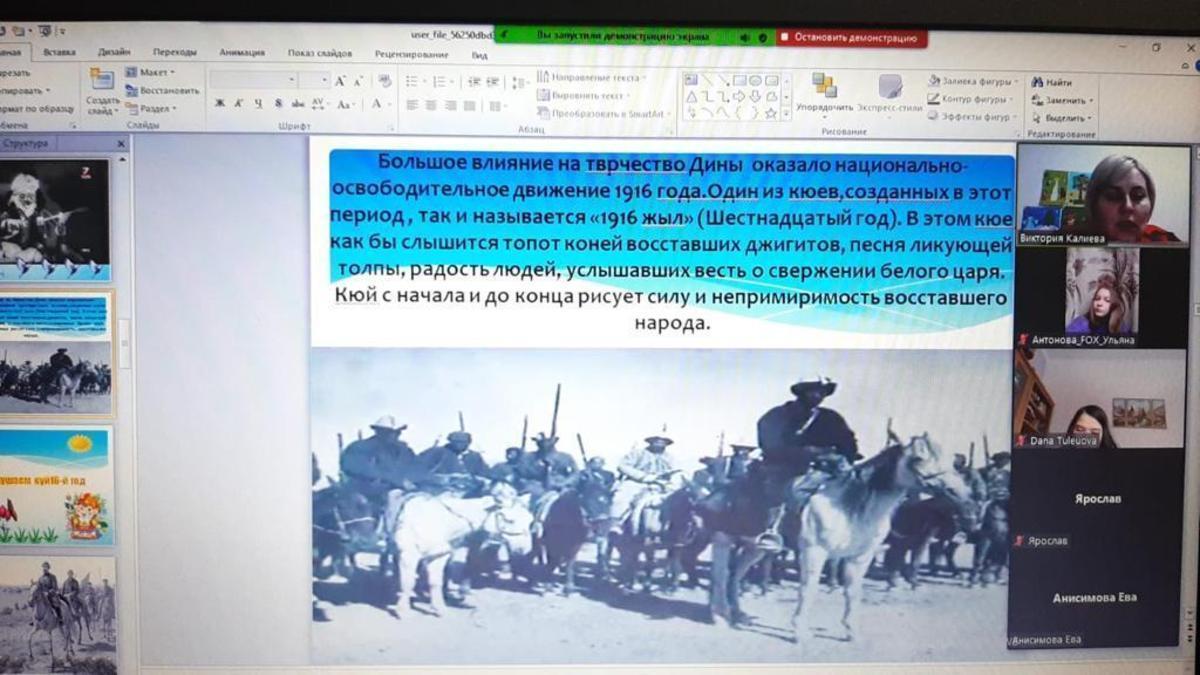The image size is (1200, 675).
Task: Open Экспресс-стили quick styles icon
Action: pos(889,87)
